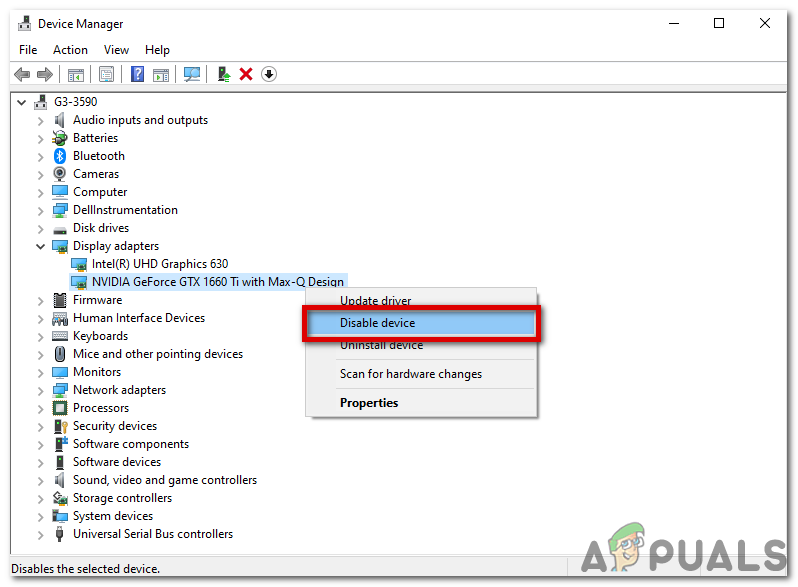
Task: Click Scan for hardware changes monitor icon
Action: [192, 74]
